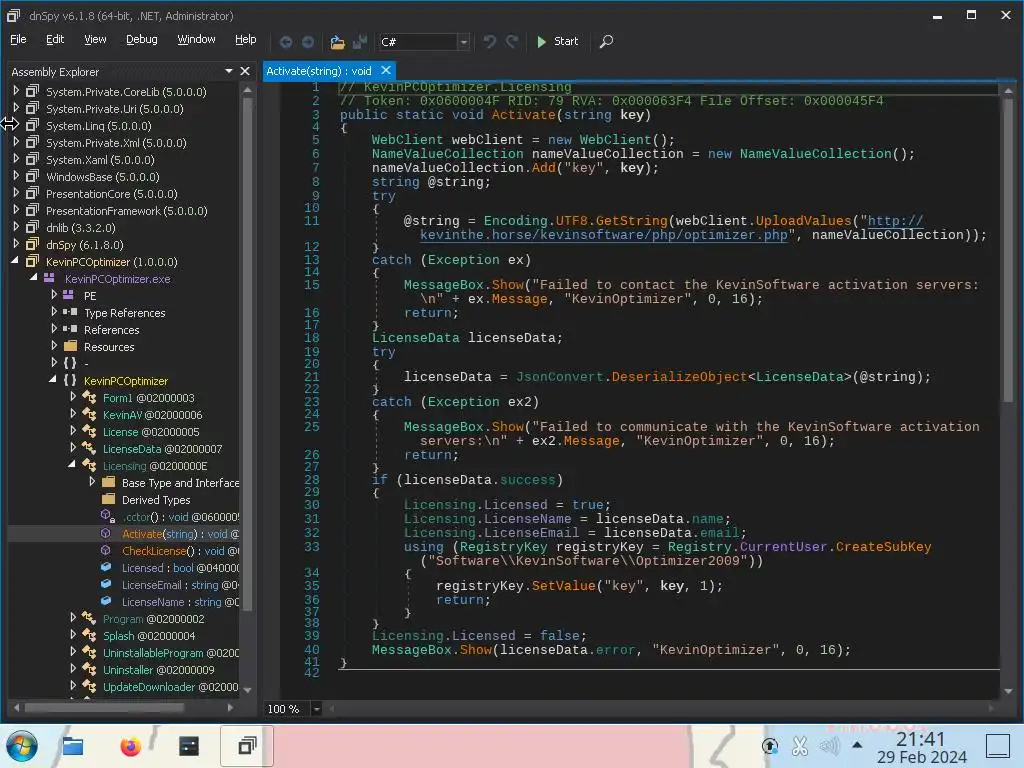Screen dimensions: 1024x768
Task: Open the 100 % zoom dropdown
Action: (x=316, y=709)
